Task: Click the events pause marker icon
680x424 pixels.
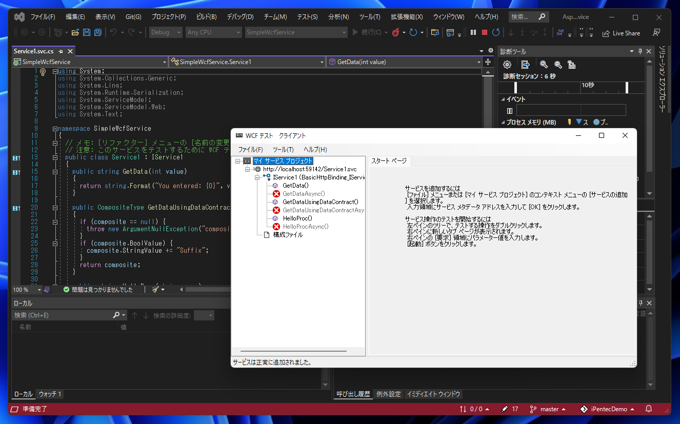Action: [510, 111]
